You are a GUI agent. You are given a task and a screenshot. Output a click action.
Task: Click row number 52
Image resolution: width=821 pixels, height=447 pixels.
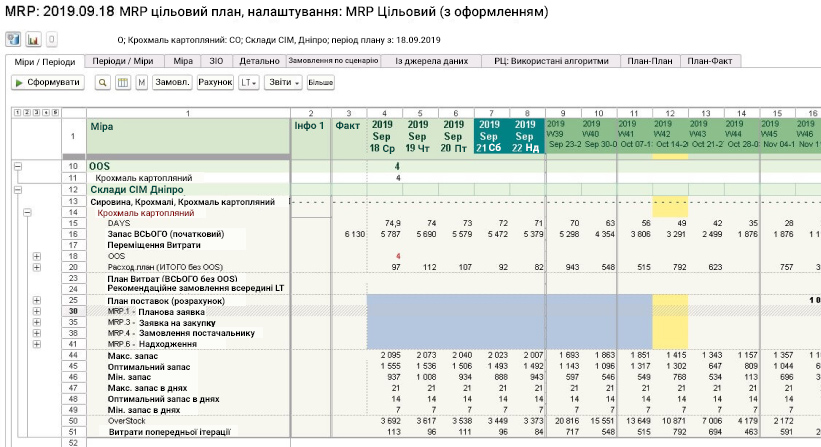click(73, 443)
